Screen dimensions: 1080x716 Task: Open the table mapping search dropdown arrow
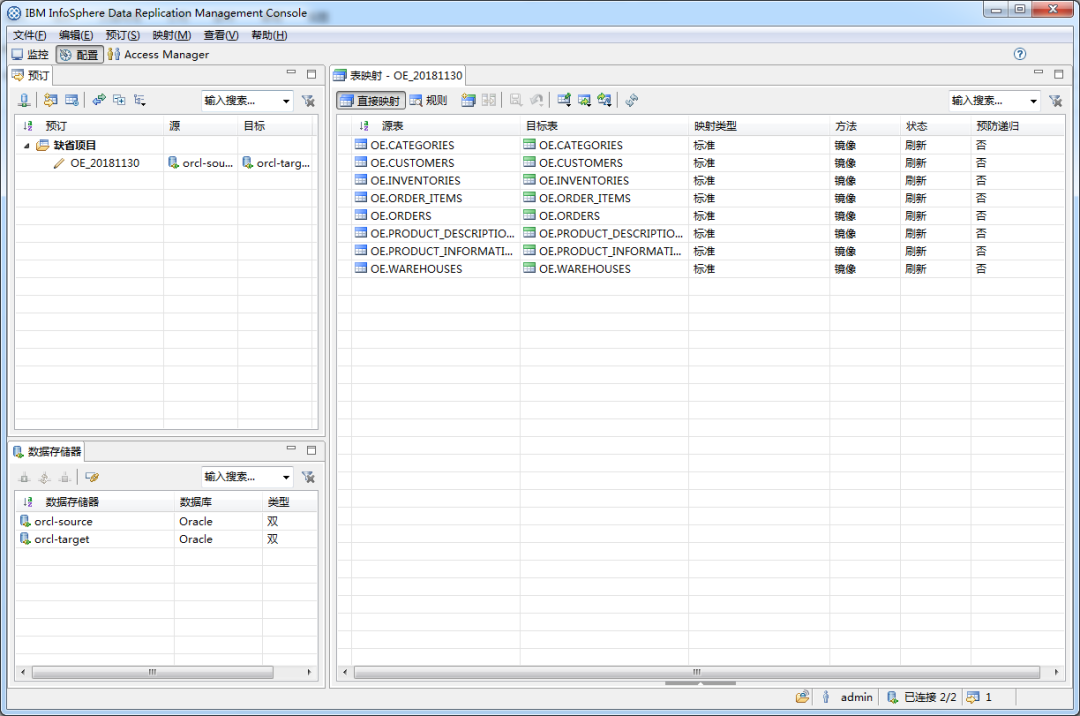point(1033,101)
